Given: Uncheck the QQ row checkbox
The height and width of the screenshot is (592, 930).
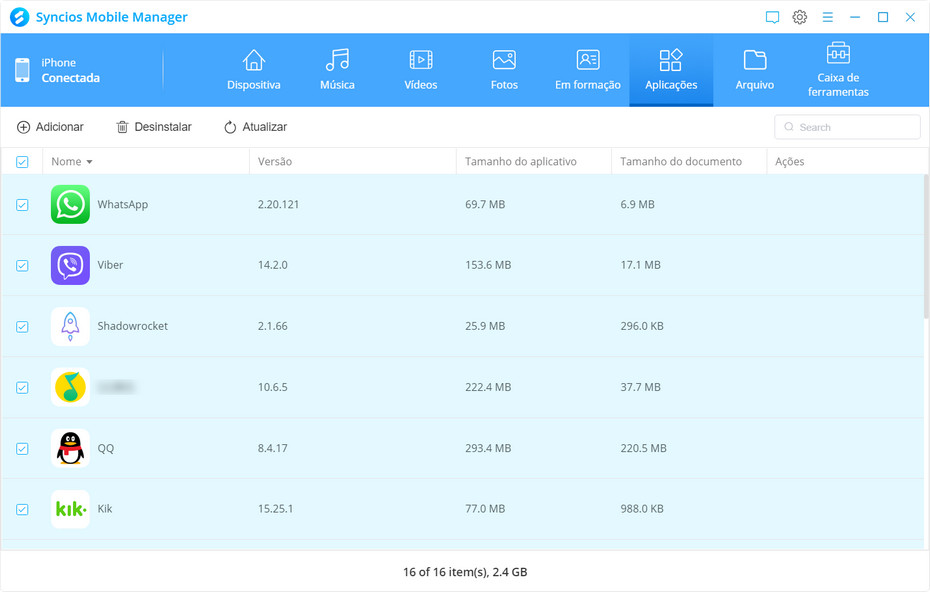Looking at the screenshot, I should click(x=22, y=448).
